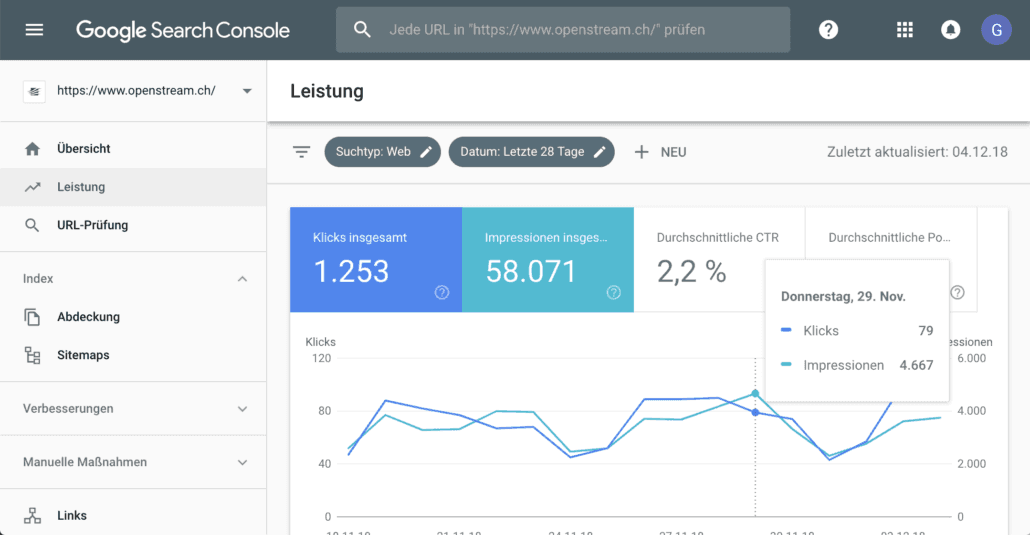1030x535 pixels.
Task: Open the hamburger main menu
Action: click(34, 30)
